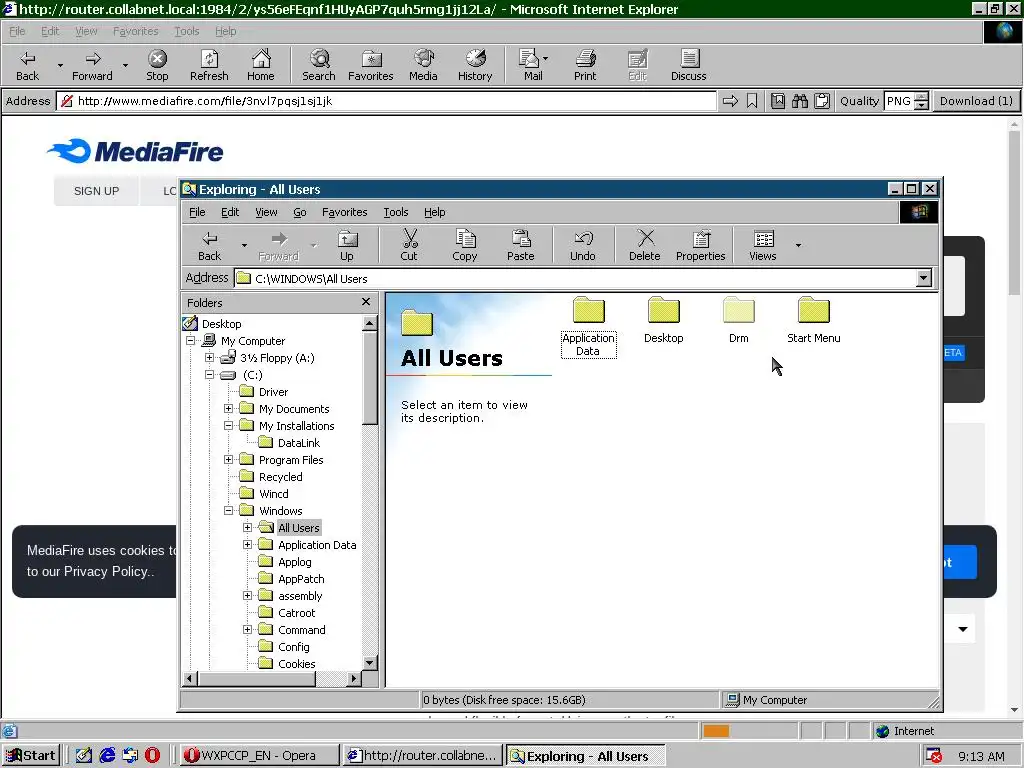
Task: Open the Edit menu in Explorer window
Action: tap(230, 212)
